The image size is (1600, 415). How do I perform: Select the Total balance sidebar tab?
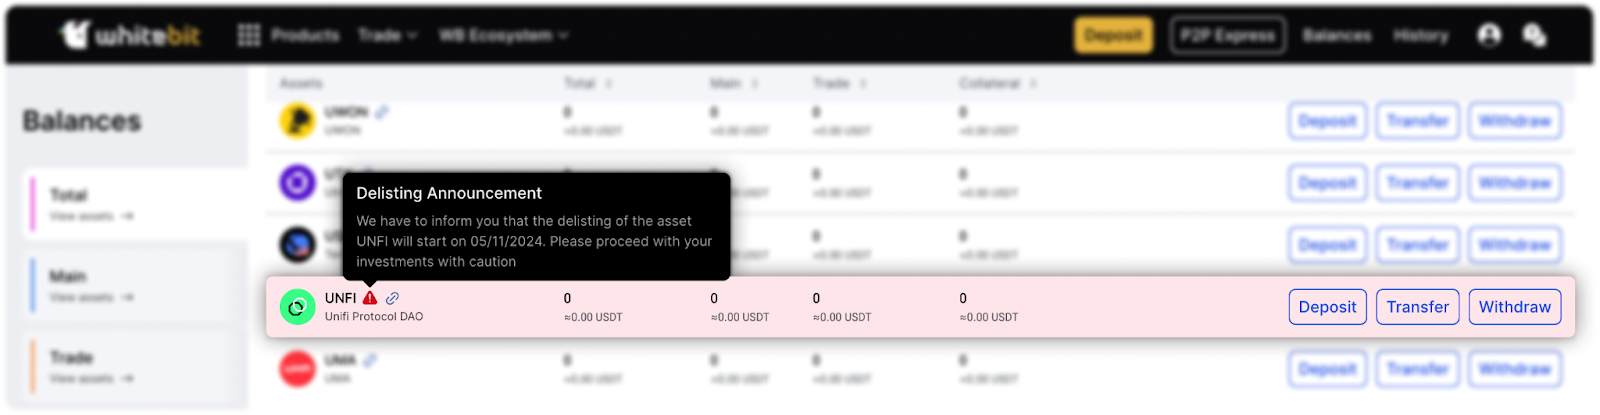[x=136, y=204]
